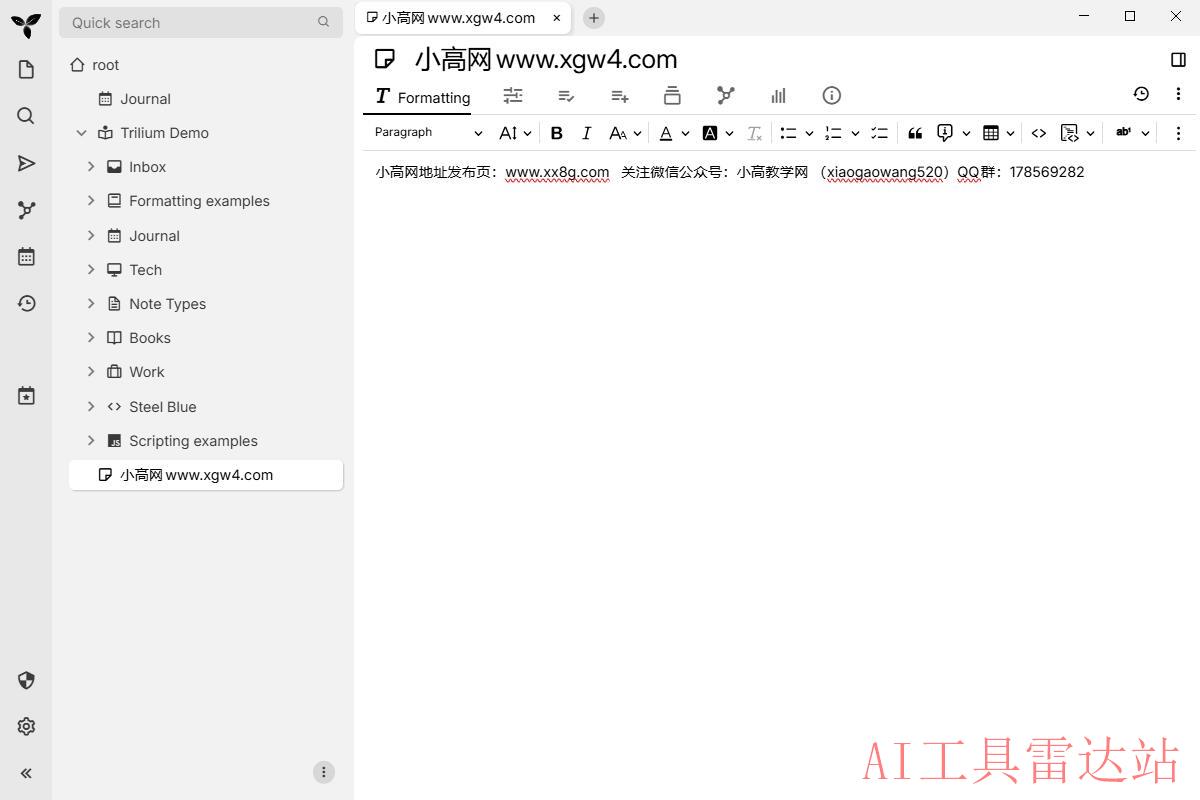
Task: Insert a to-do checklist
Action: tap(879, 133)
